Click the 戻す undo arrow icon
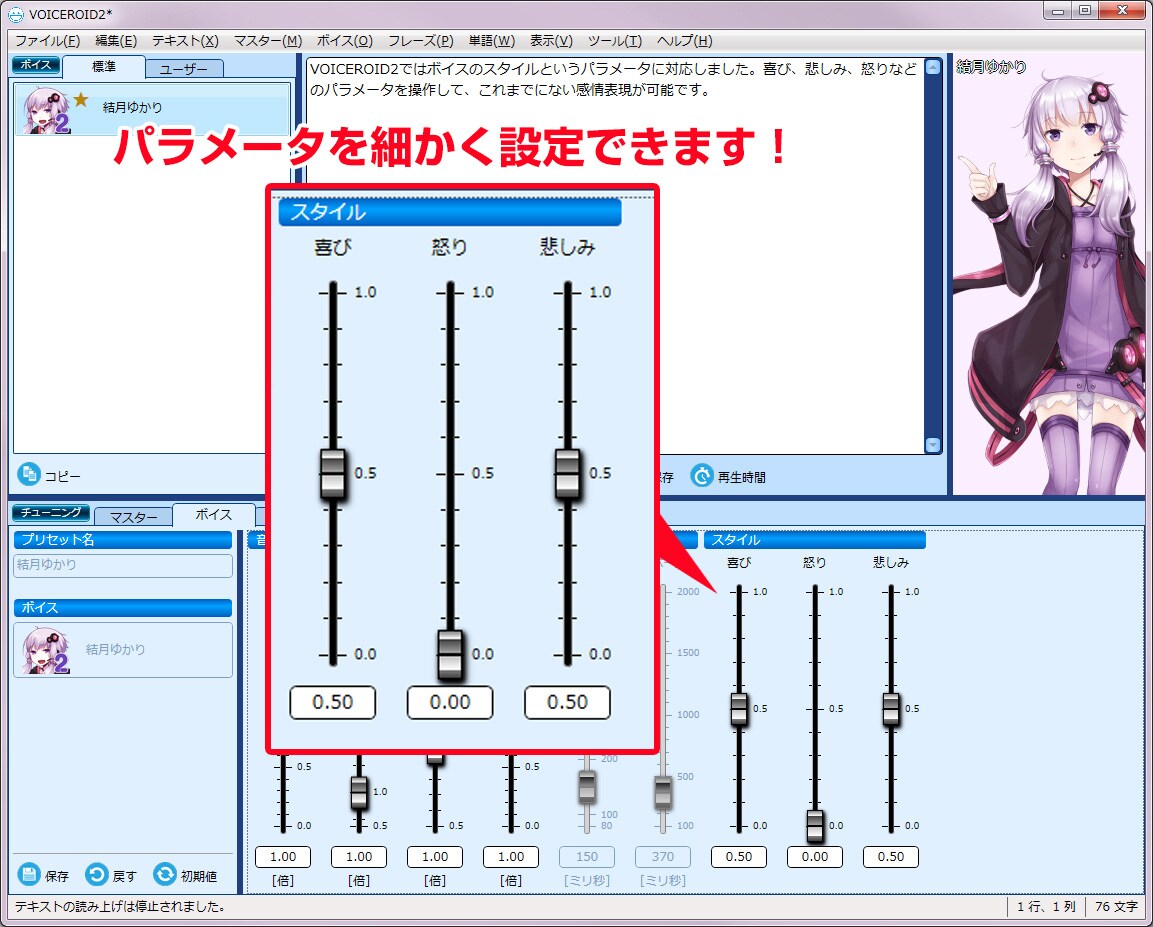The height and width of the screenshot is (927, 1153). click(96, 875)
